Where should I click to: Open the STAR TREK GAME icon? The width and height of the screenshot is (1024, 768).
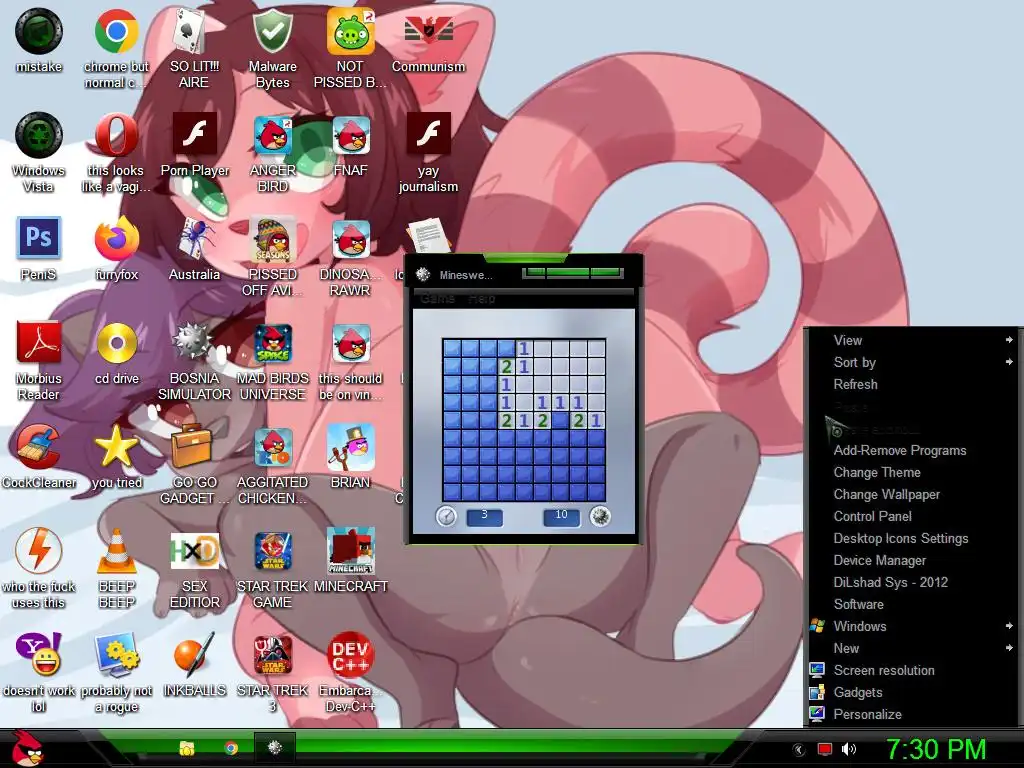click(x=272, y=551)
